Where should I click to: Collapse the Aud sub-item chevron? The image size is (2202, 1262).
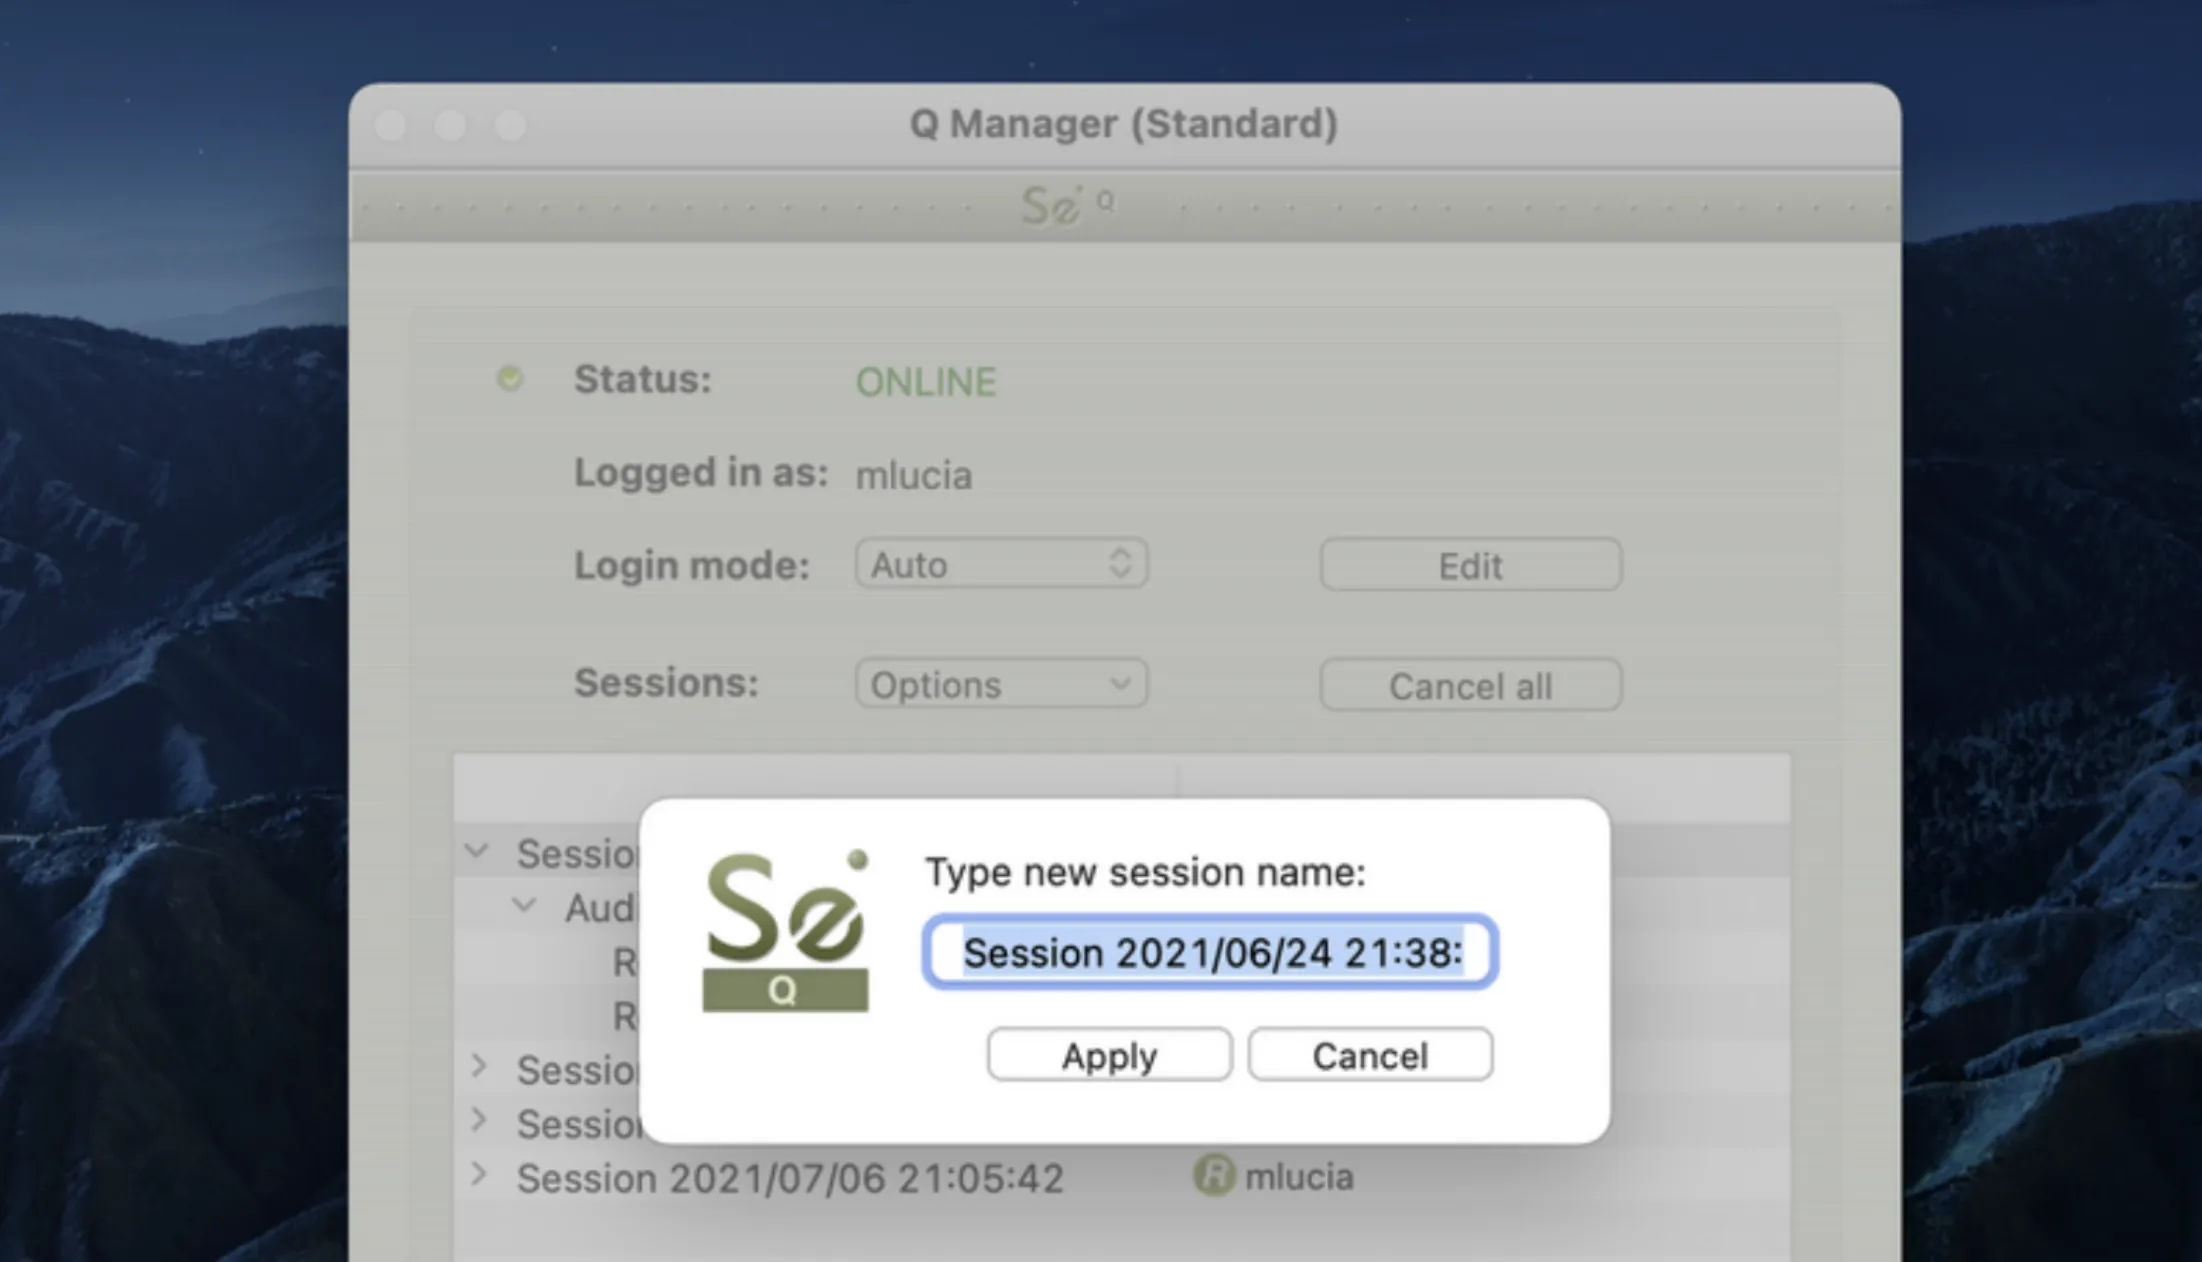click(524, 906)
